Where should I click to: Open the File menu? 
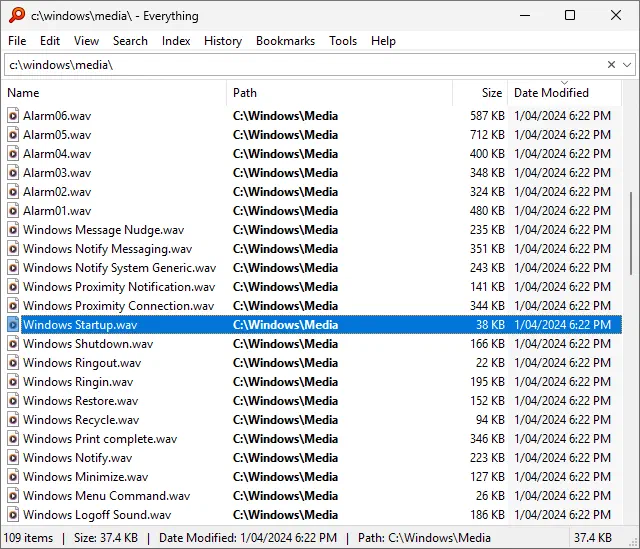click(x=17, y=41)
